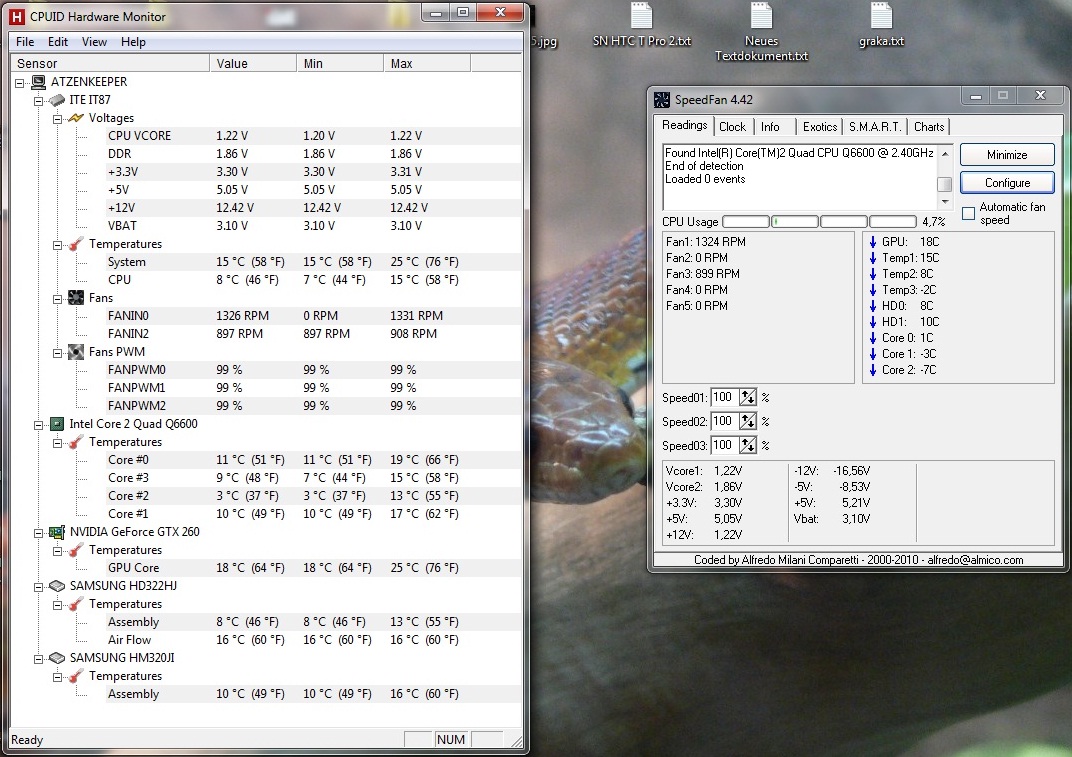This screenshot has height=757, width=1072.
Task: Click the down arrow icon beside Core 0 in SpeedFan
Action: (873, 338)
